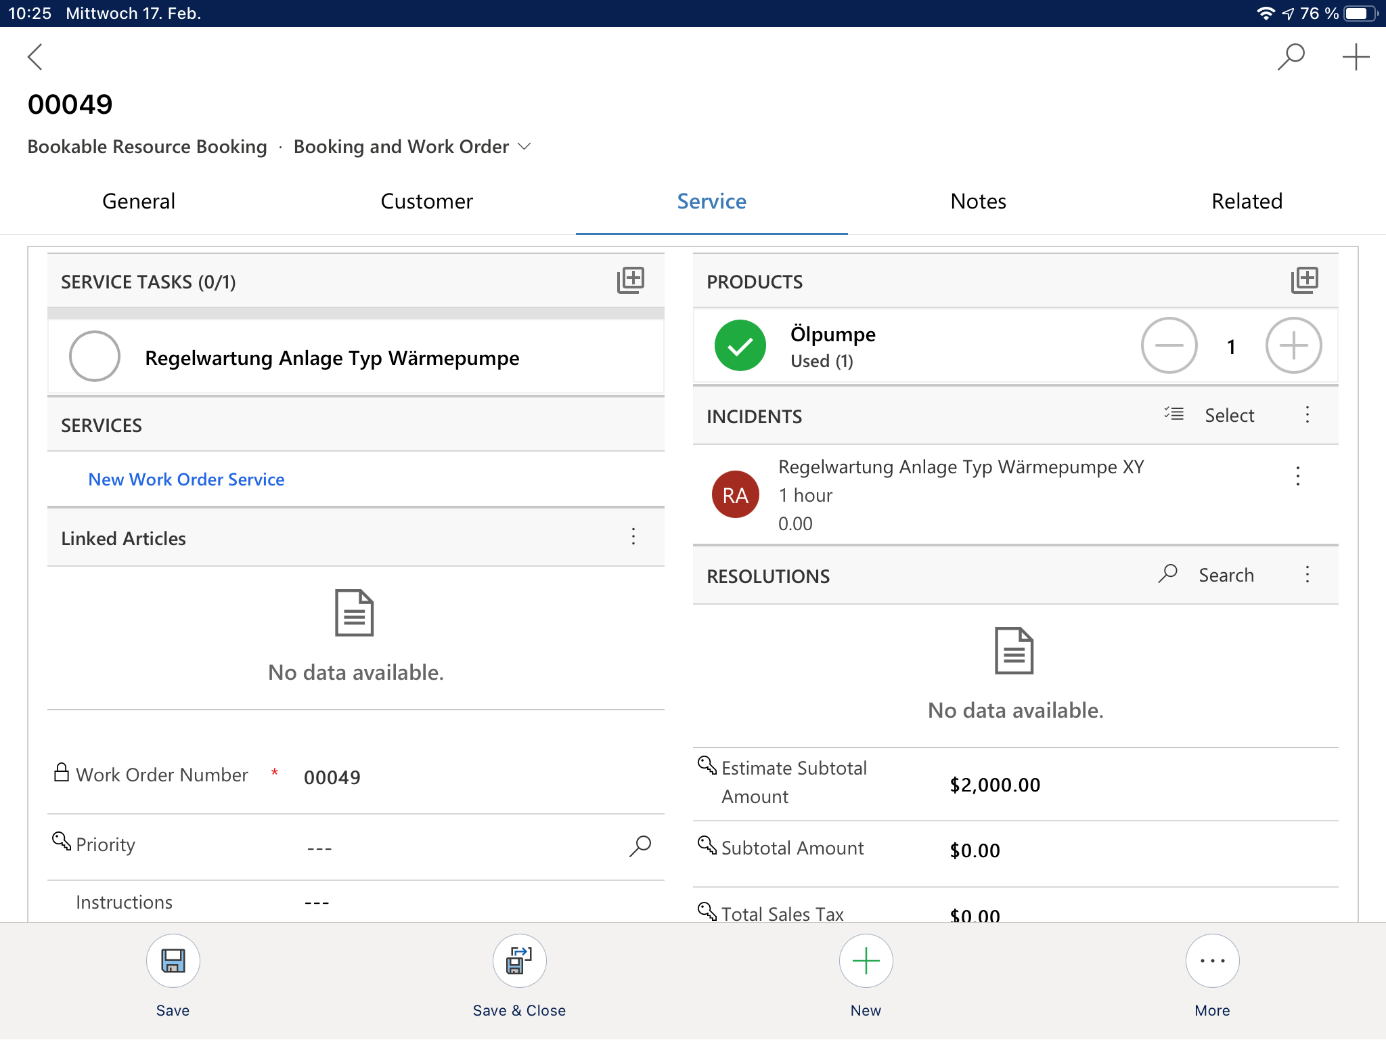
Task: Click the Search icon in Resolutions
Action: click(x=1167, y=574)
